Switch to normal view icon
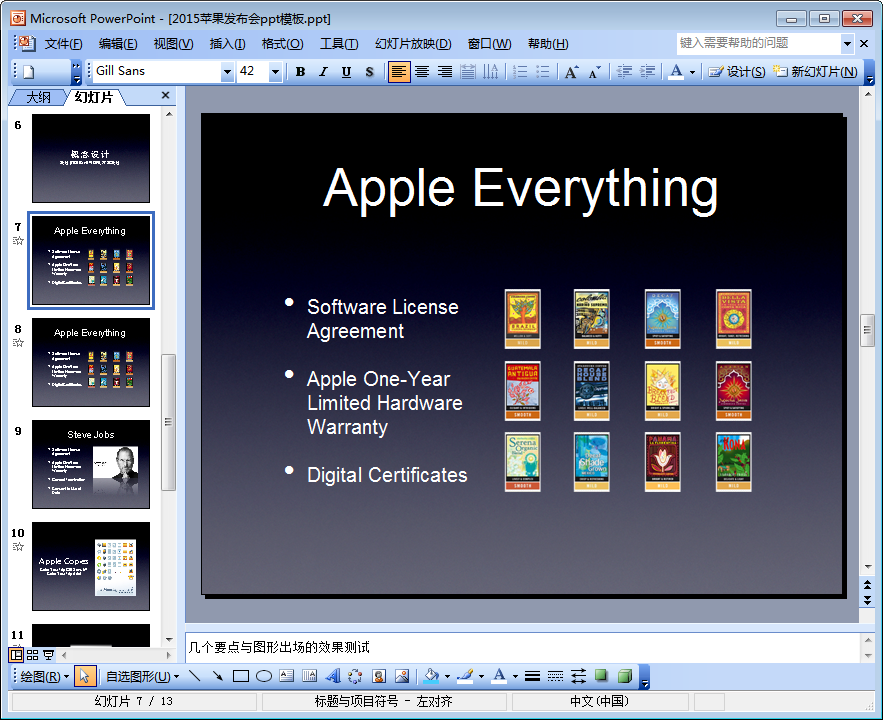The height and width of the screenshot is (720, 883). coord(16,655)
